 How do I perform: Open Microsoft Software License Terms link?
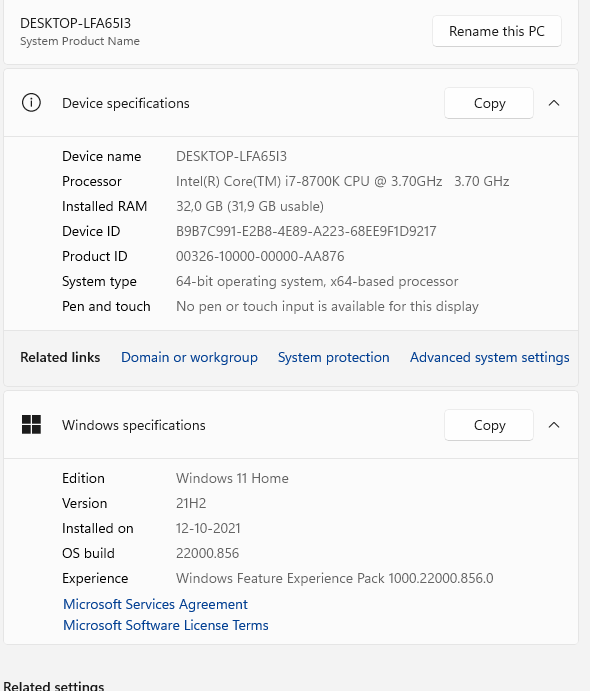(x=166, y=625)
